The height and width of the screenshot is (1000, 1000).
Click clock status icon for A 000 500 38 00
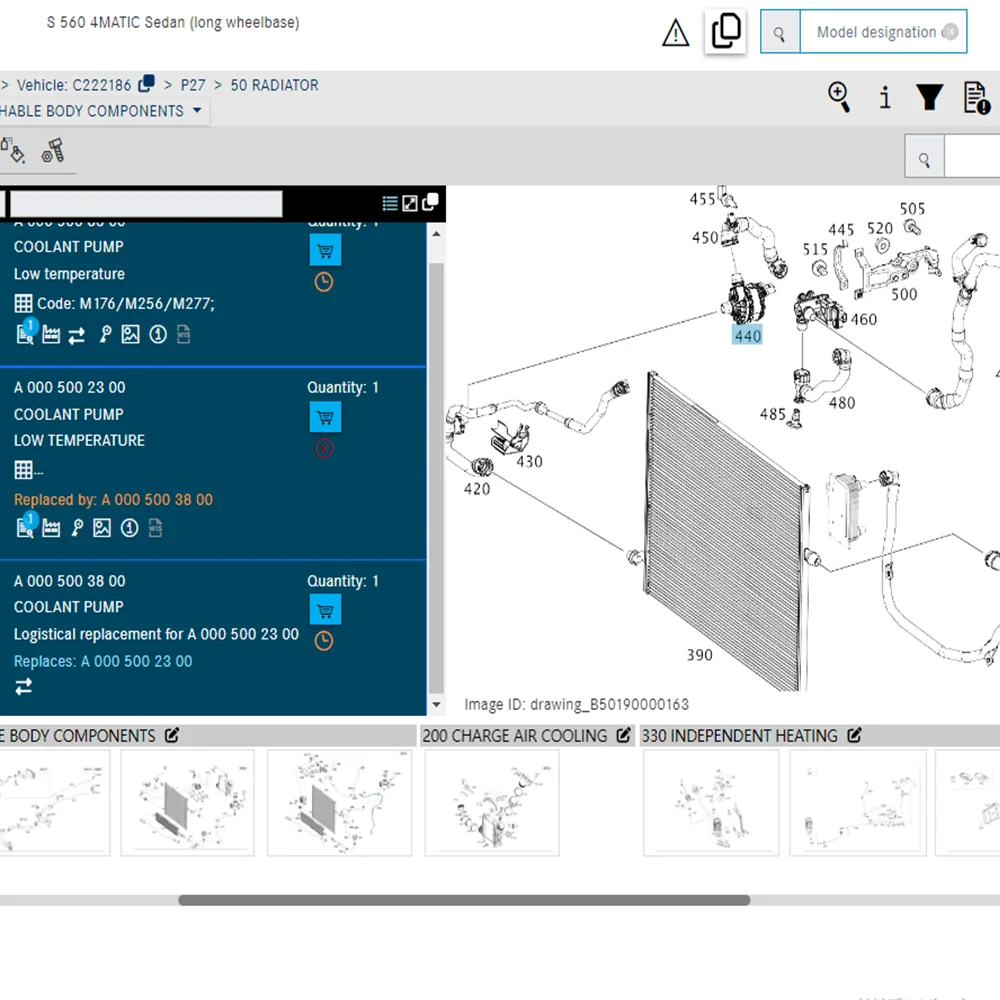324,641
